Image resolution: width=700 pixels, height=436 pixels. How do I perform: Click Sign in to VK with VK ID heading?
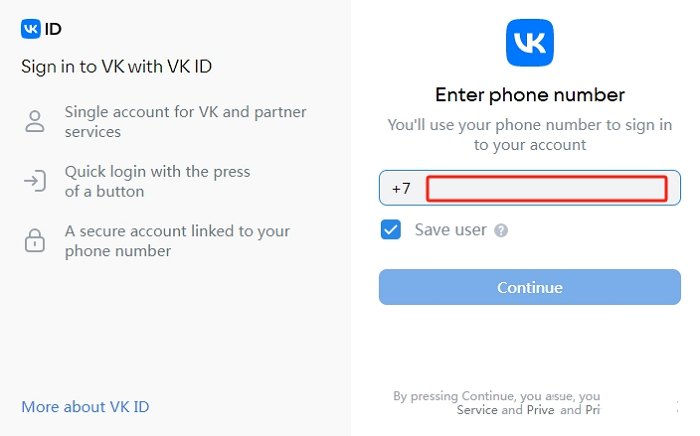click(117, 67)
